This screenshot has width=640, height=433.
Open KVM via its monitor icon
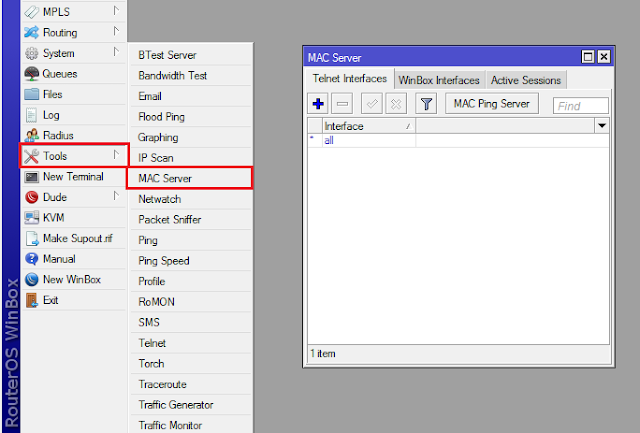pyautogui.click(x=31, y=218)
